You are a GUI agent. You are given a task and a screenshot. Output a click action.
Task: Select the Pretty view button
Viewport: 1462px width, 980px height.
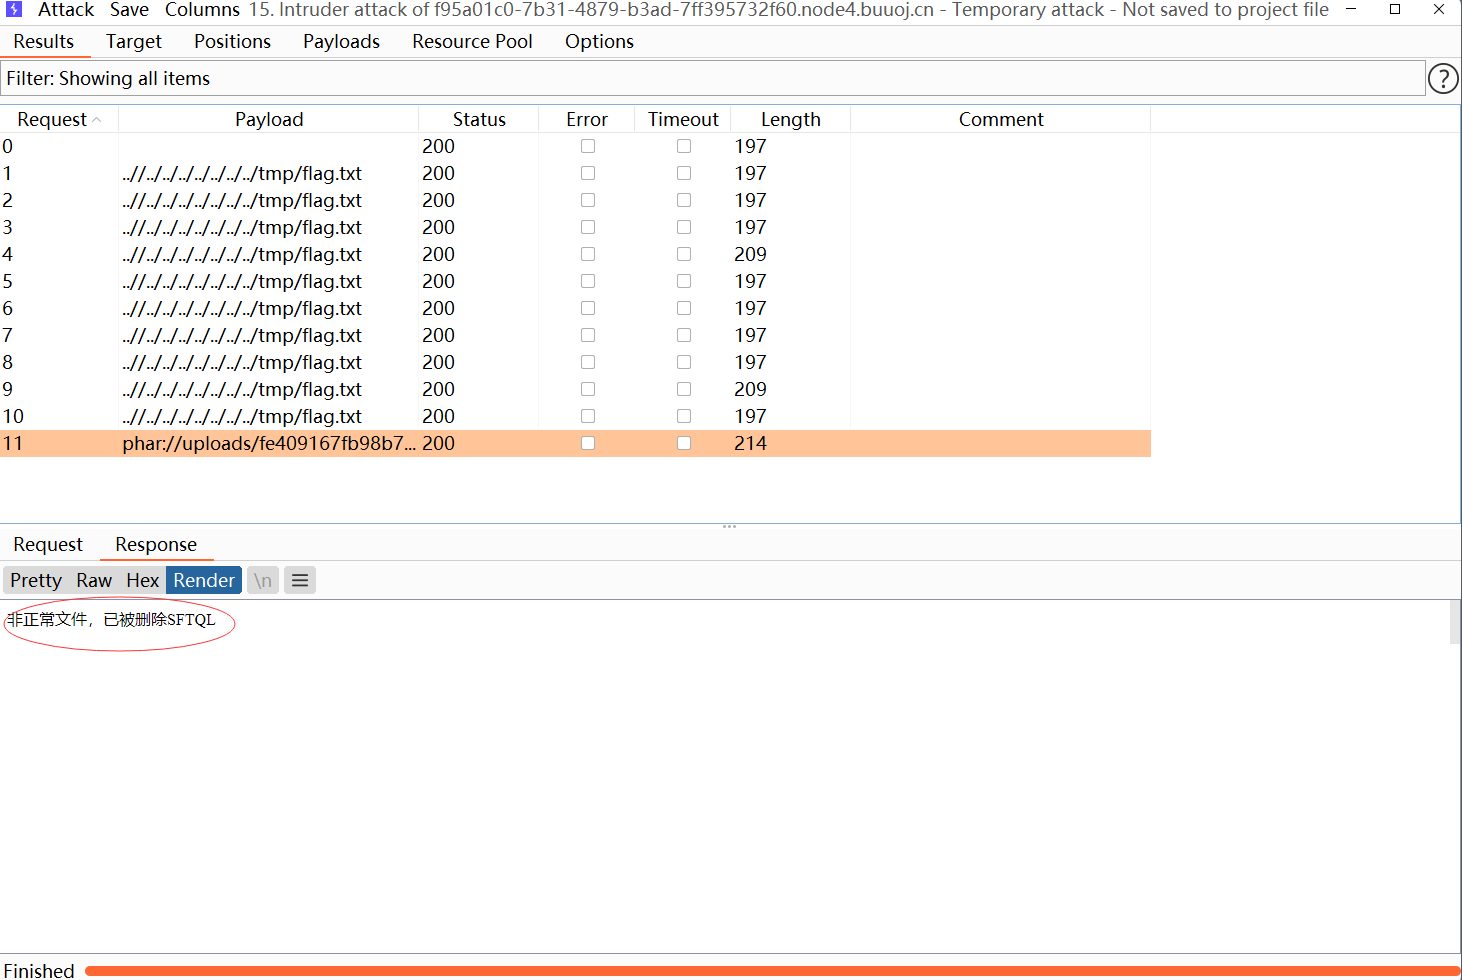click(x=36, y=581)
